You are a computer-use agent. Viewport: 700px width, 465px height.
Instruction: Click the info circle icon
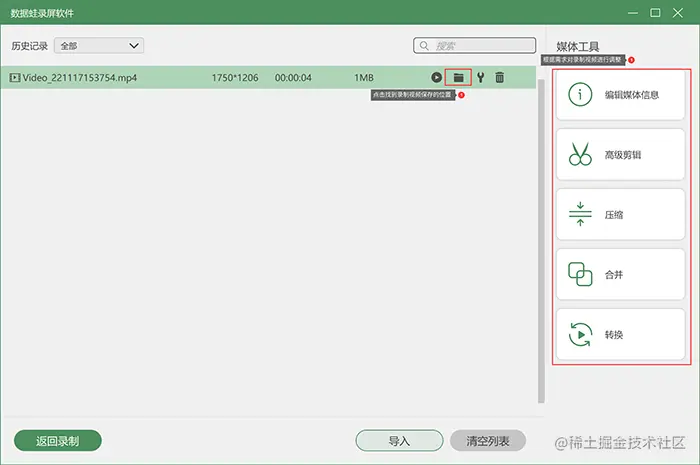click(x=580, y=95)
